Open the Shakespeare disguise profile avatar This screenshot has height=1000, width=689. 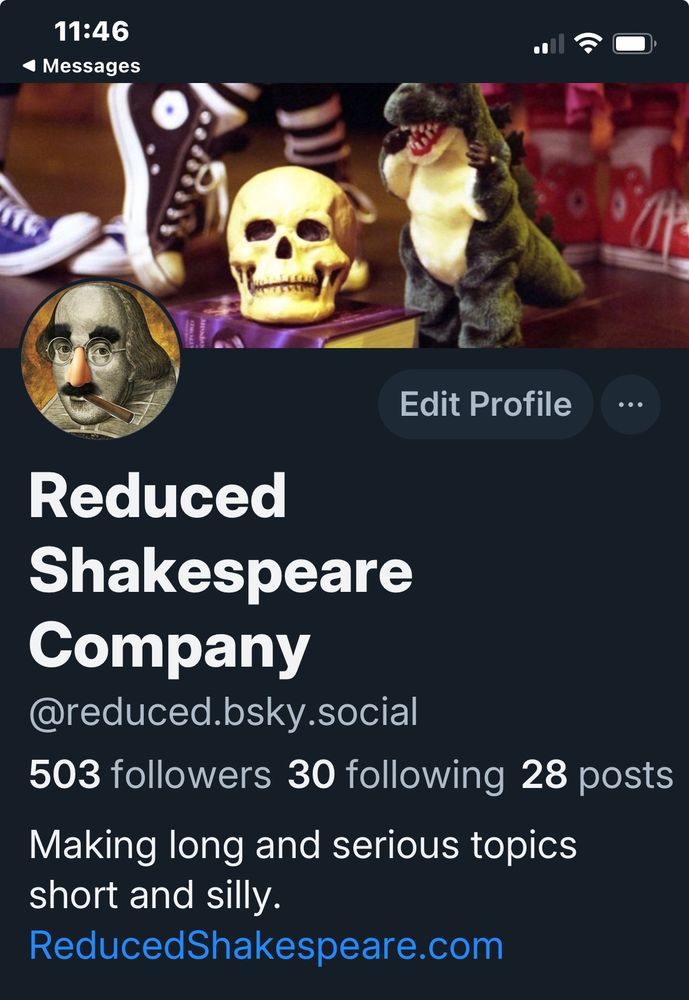(x=101, y=360)
